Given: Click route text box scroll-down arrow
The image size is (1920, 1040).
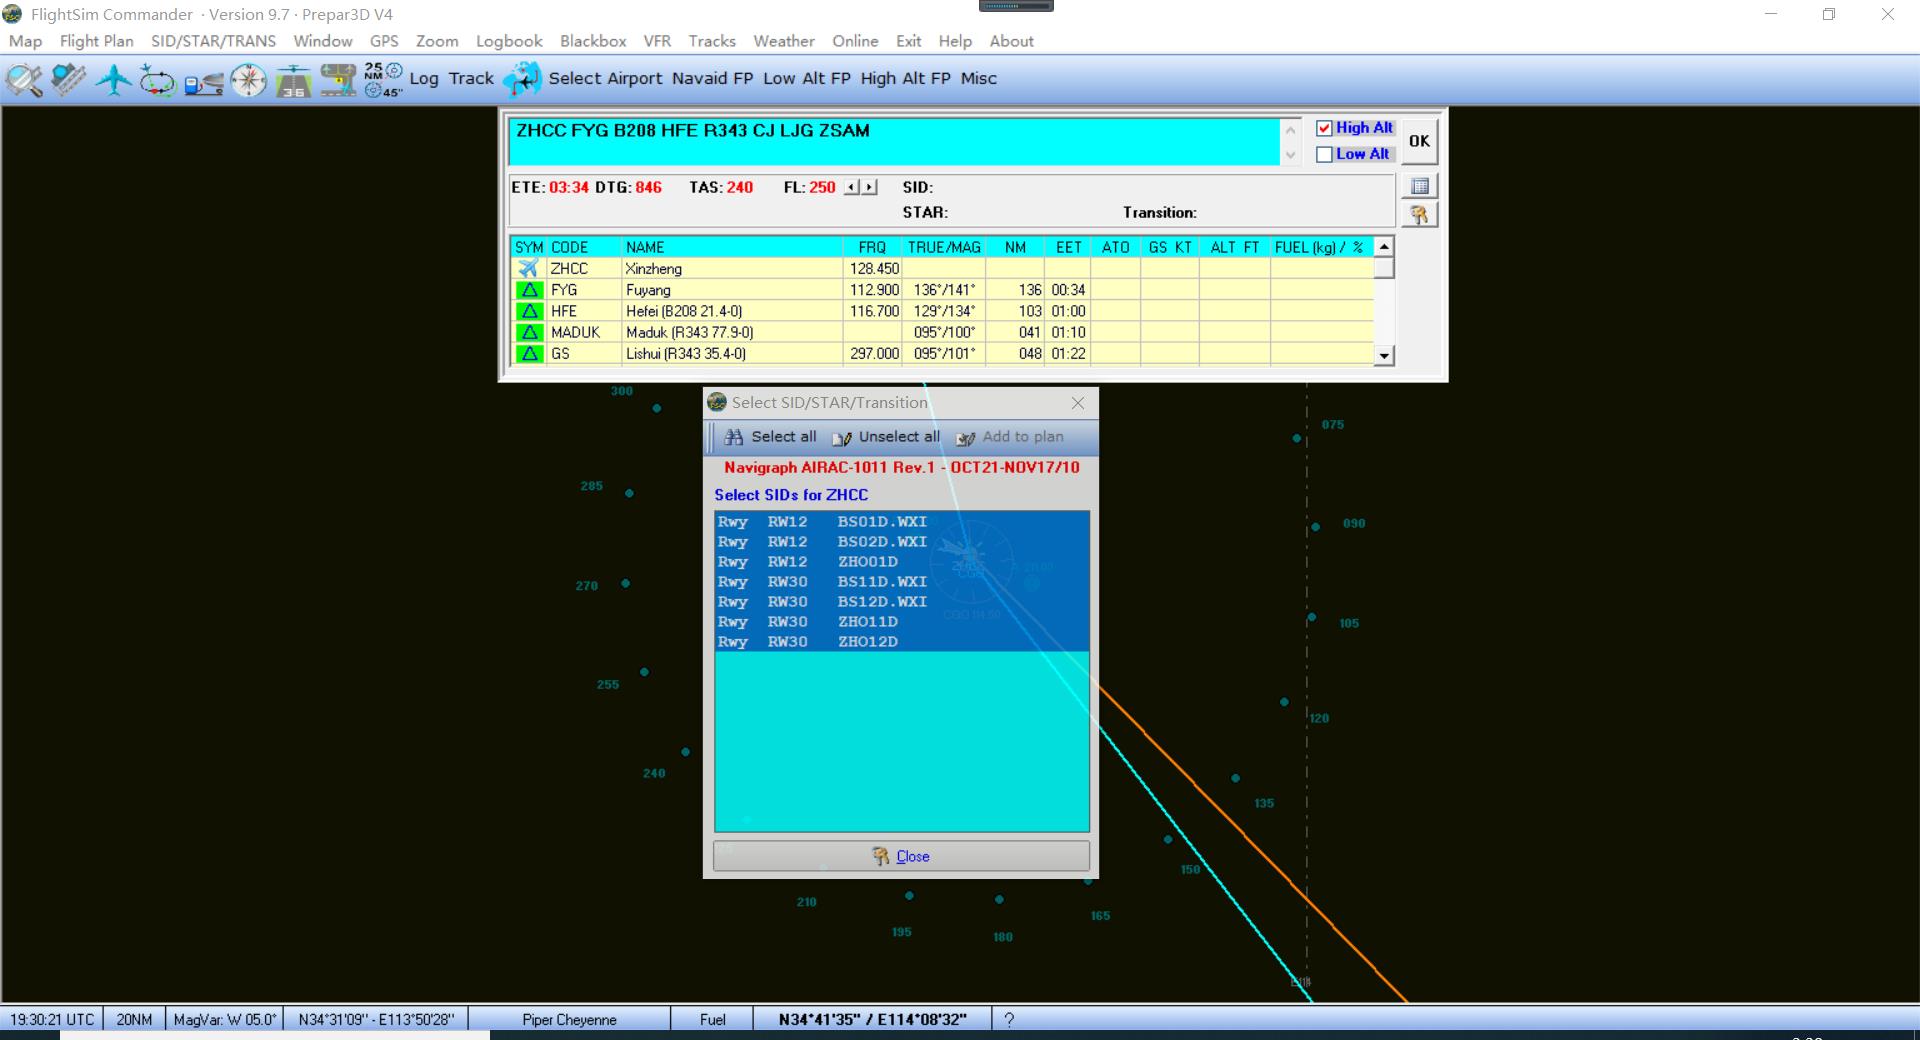Looking at the screenshot, I should coord(1291,155).
